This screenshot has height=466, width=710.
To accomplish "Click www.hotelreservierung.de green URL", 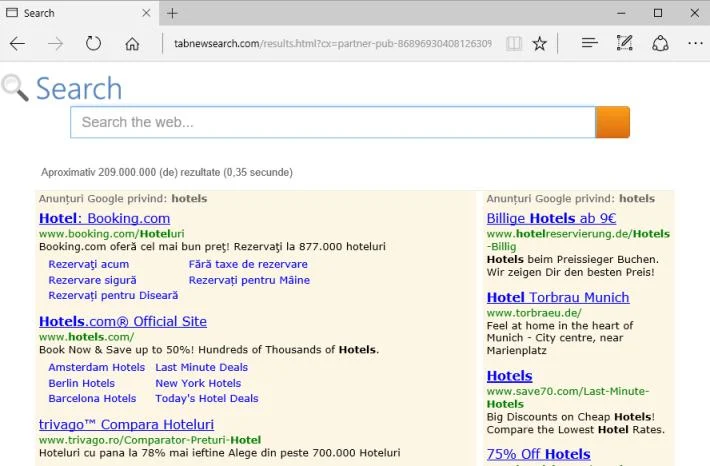I will click(x=578, y=240).
